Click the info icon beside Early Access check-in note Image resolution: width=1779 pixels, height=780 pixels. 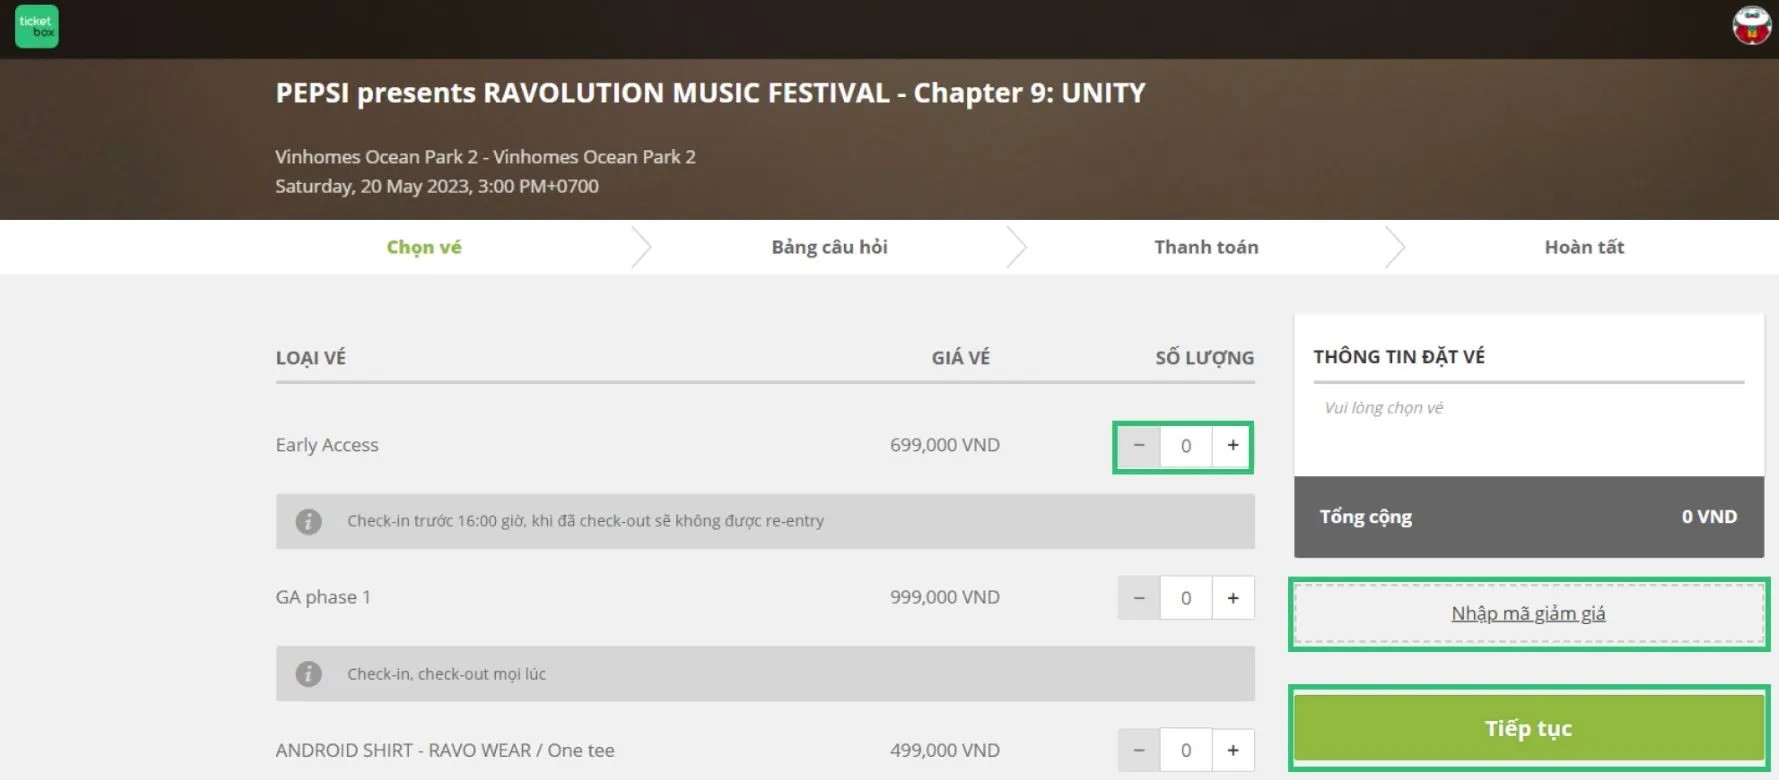pyautogui.click(x=309, y=521)
